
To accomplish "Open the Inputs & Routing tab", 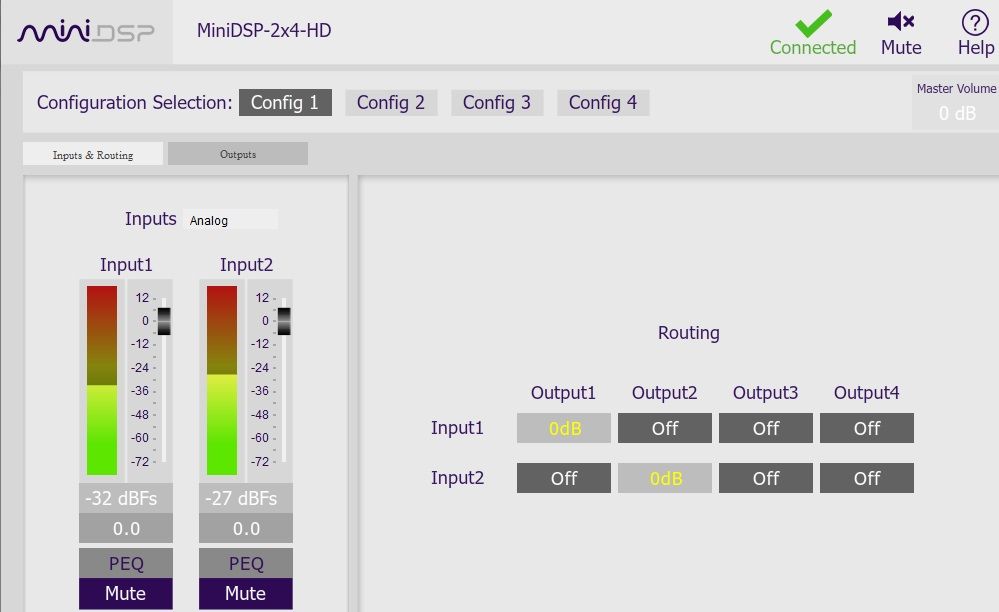I will [93, 154].
